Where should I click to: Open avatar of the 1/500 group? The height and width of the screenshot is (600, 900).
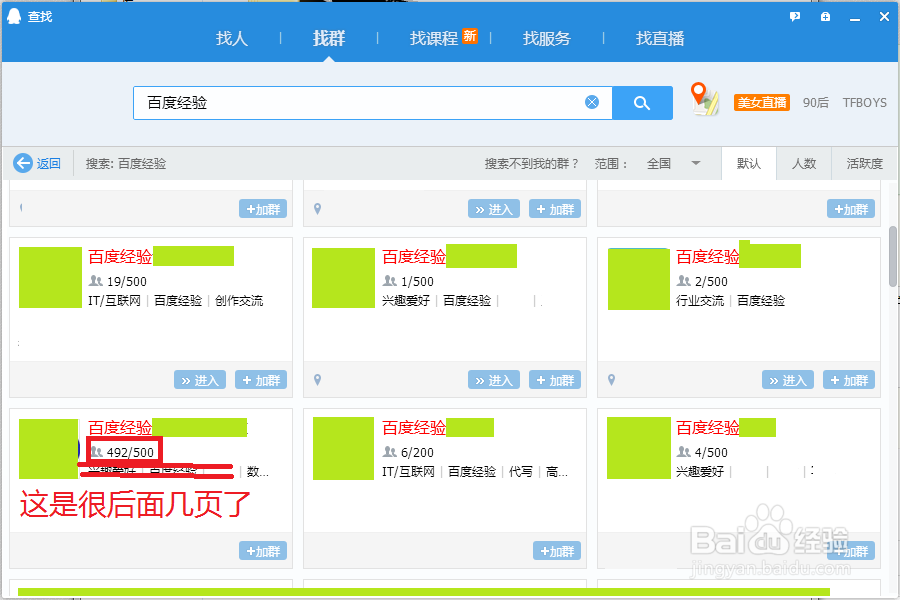click(343, 278)
